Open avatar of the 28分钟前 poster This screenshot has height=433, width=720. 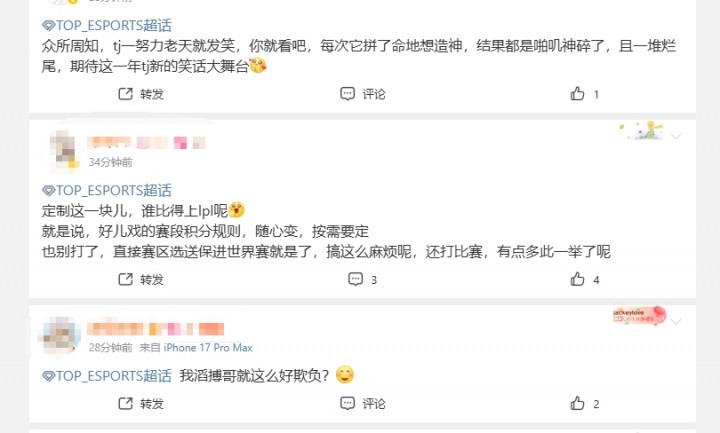[61, 336]
